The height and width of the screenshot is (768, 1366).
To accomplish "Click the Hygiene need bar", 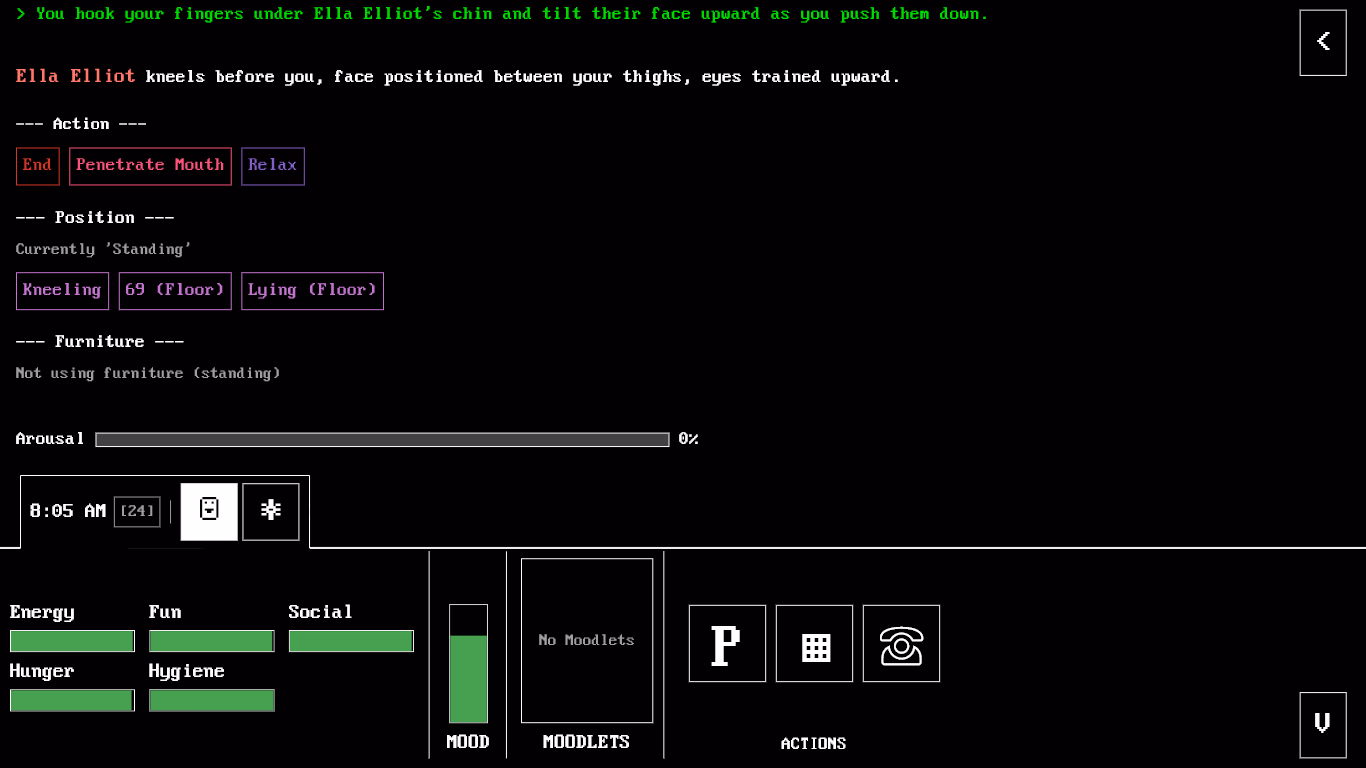I will (x=211, y=700).
